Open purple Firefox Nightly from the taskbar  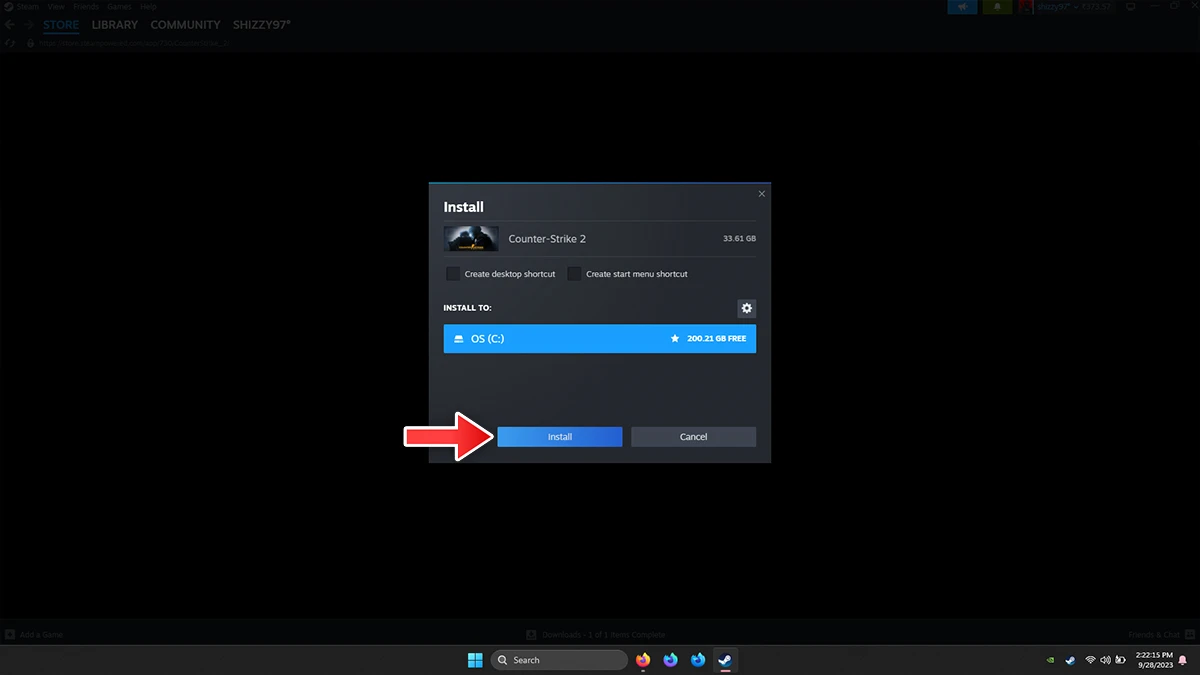coord(671,660)
